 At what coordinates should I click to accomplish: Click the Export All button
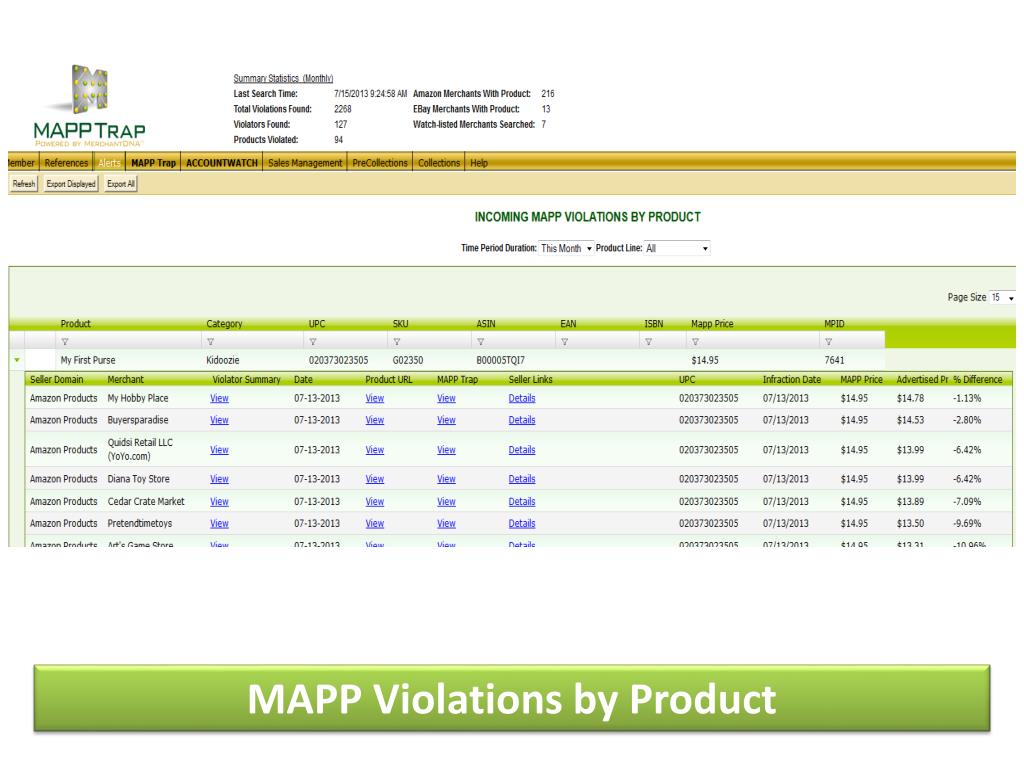click(x=121, y=184)
